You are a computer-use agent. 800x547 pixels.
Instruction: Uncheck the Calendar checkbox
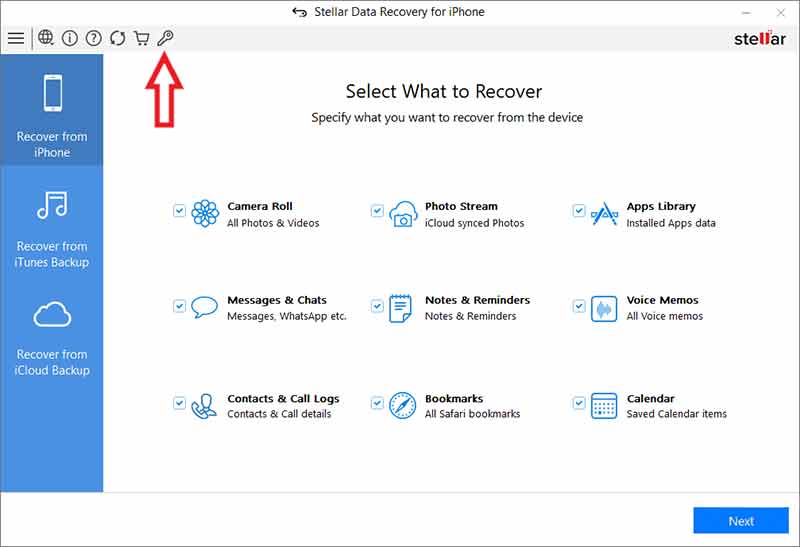click(x=579, y=403)
